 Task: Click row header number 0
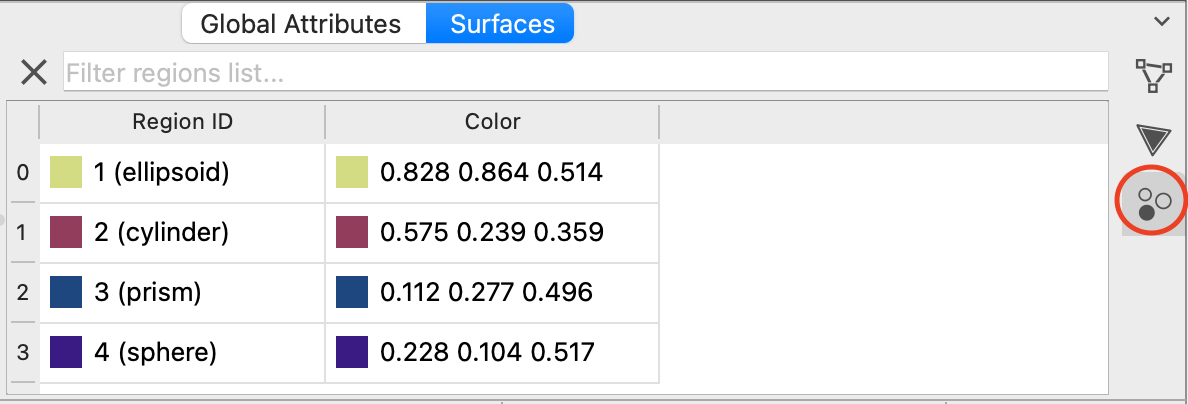(23, 173)
